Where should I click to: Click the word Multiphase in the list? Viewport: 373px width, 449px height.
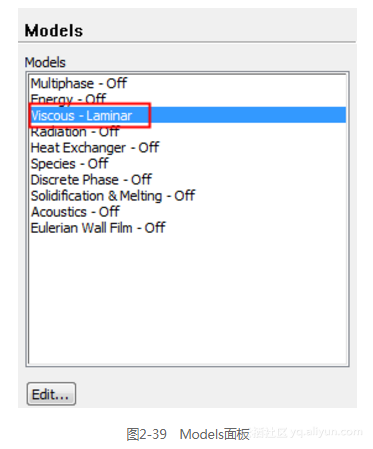(62, 83)
